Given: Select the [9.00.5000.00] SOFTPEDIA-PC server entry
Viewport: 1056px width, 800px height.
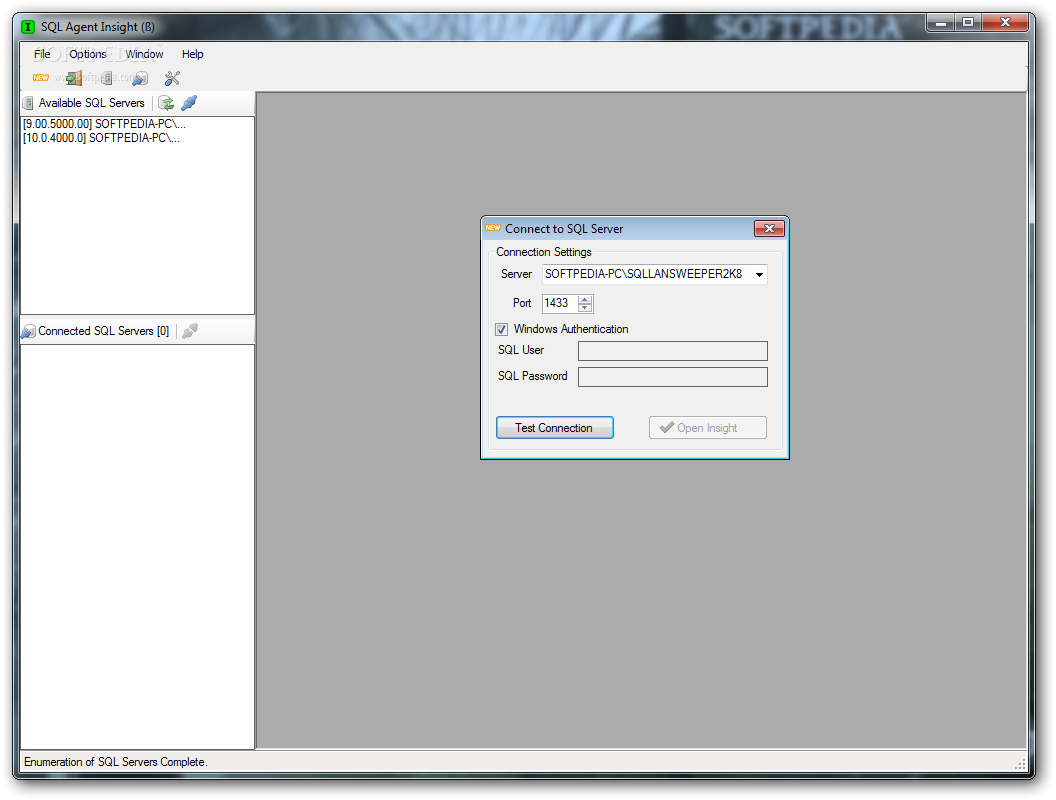Looking at the screenshot, I should [x=104, y=124].
